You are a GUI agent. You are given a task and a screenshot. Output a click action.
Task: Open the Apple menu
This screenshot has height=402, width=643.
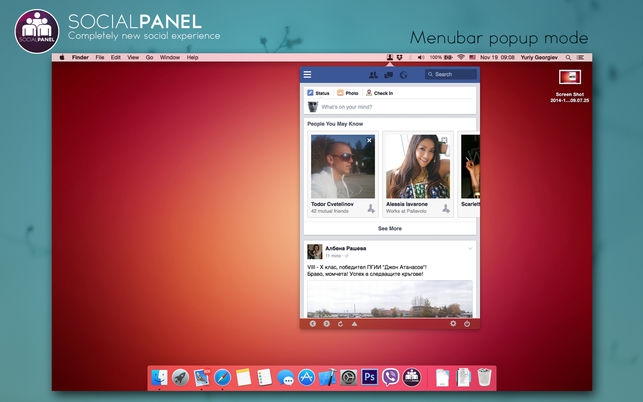(62, 57)
